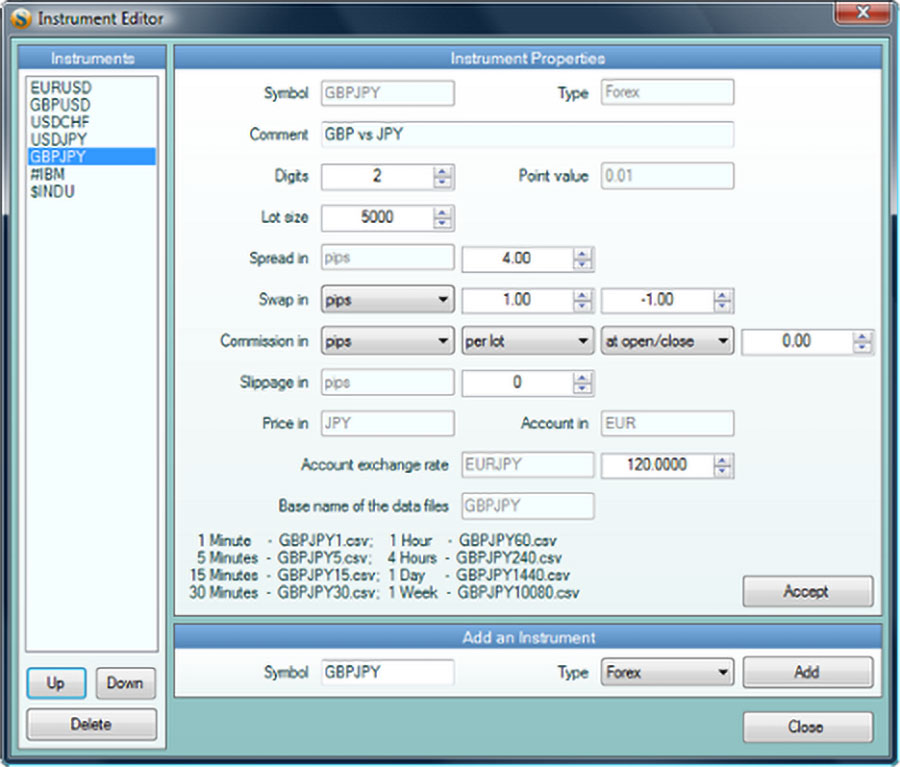Decrease the Commission value 0.00
Image resolution: width=900 pixels, height=767 pixels.
point(862,347)
